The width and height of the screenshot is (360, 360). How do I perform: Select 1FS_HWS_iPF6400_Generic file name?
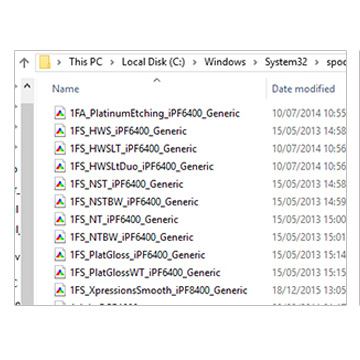pos(128,131)
